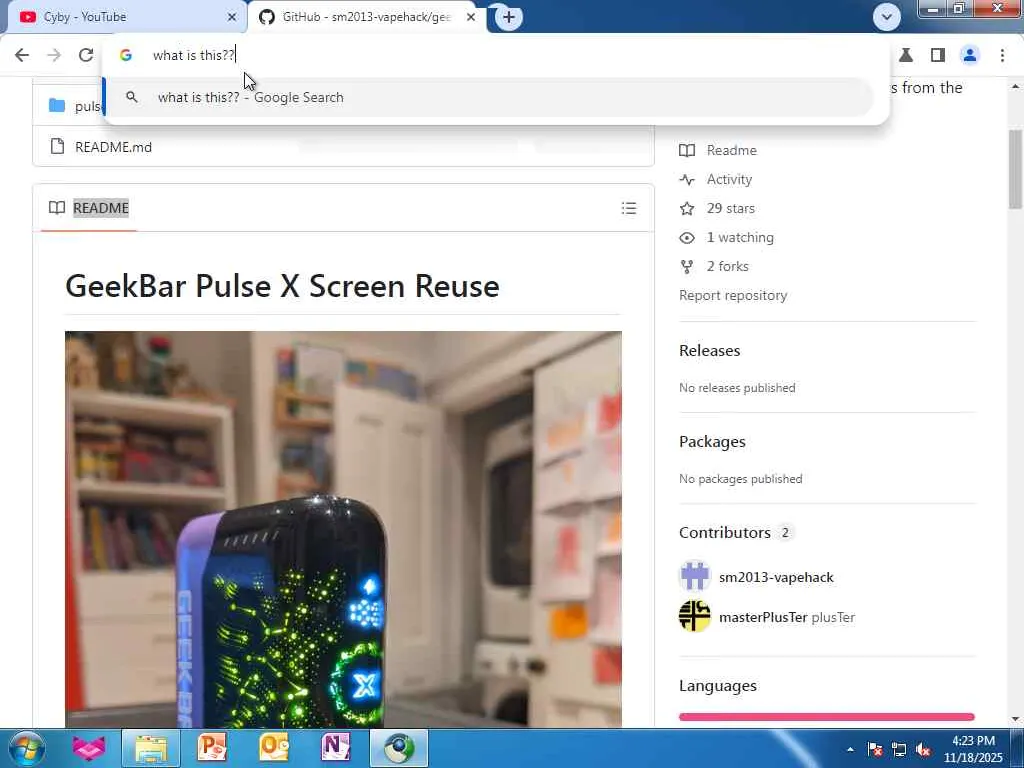Open the blue folder in file list
The height and width of the screenshot is (768, 1024).
tap(57, 105)
